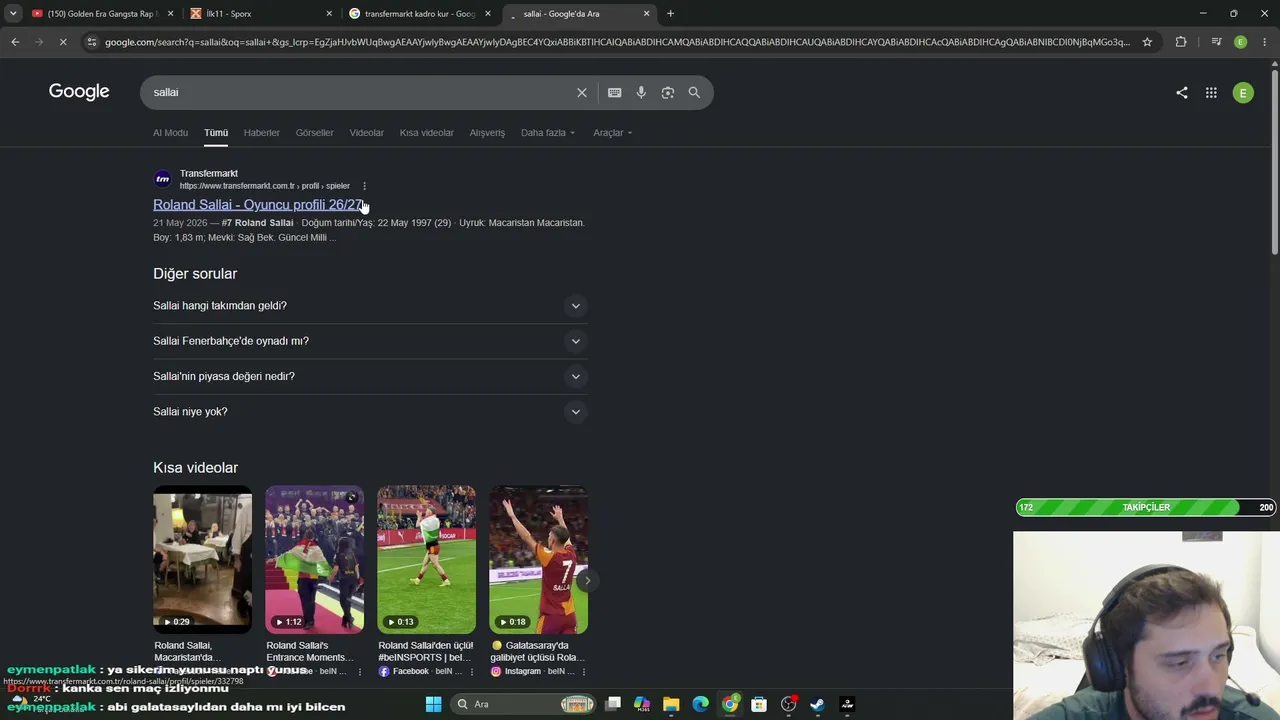Open the Araçlar tools dropdown

click(612, 133)
